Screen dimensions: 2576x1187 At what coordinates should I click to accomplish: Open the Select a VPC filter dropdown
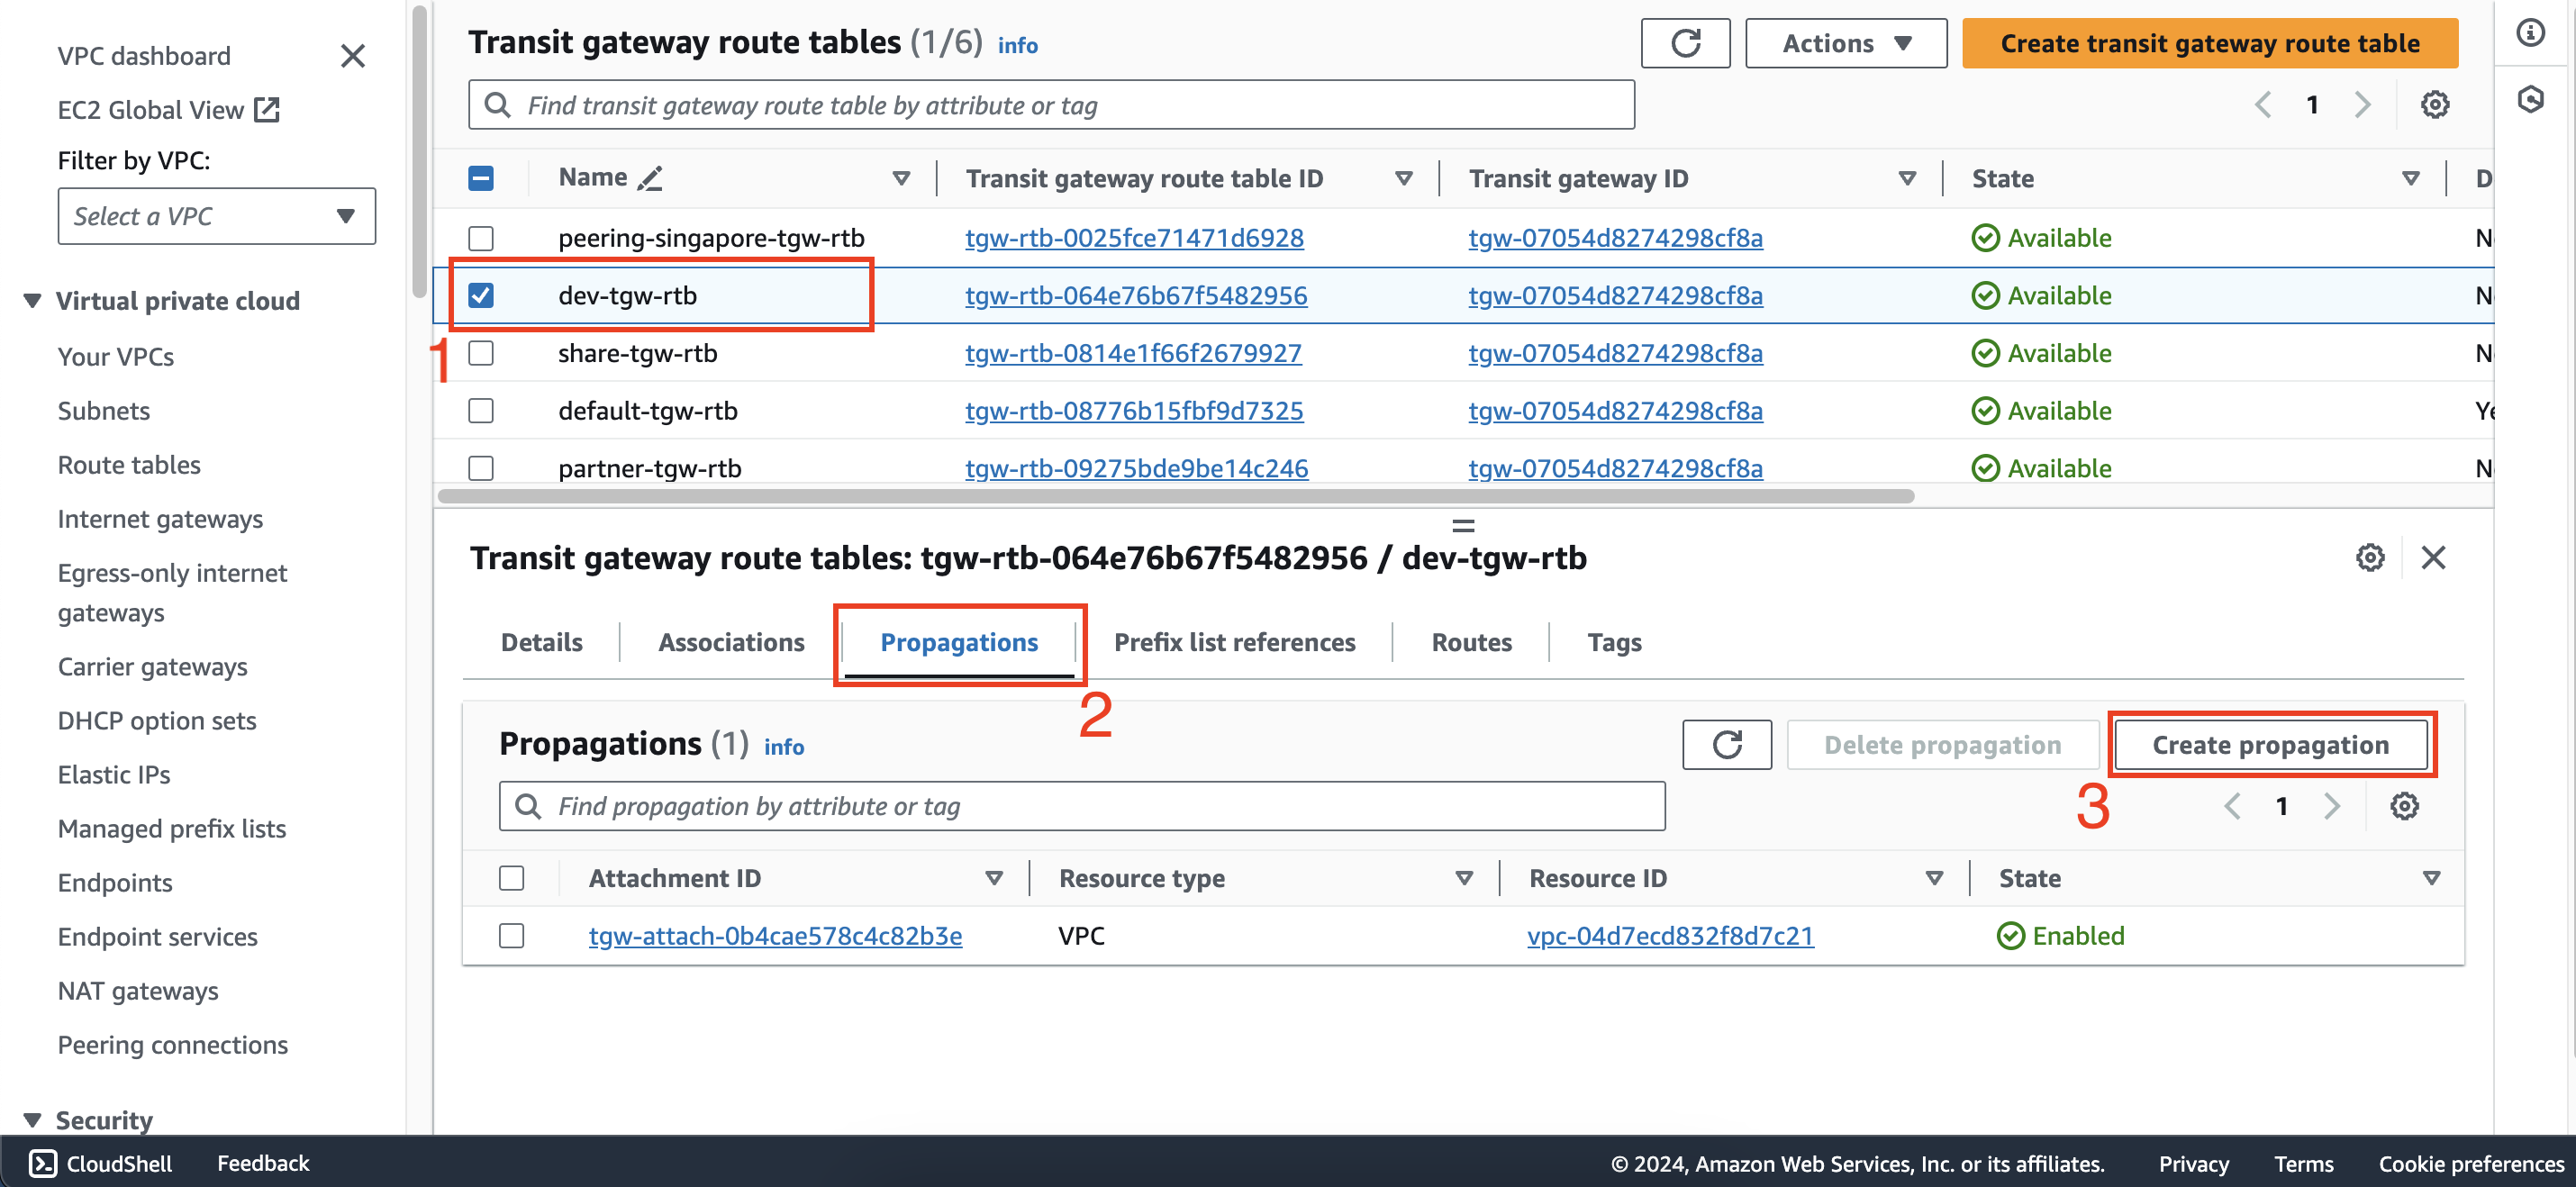216,216
